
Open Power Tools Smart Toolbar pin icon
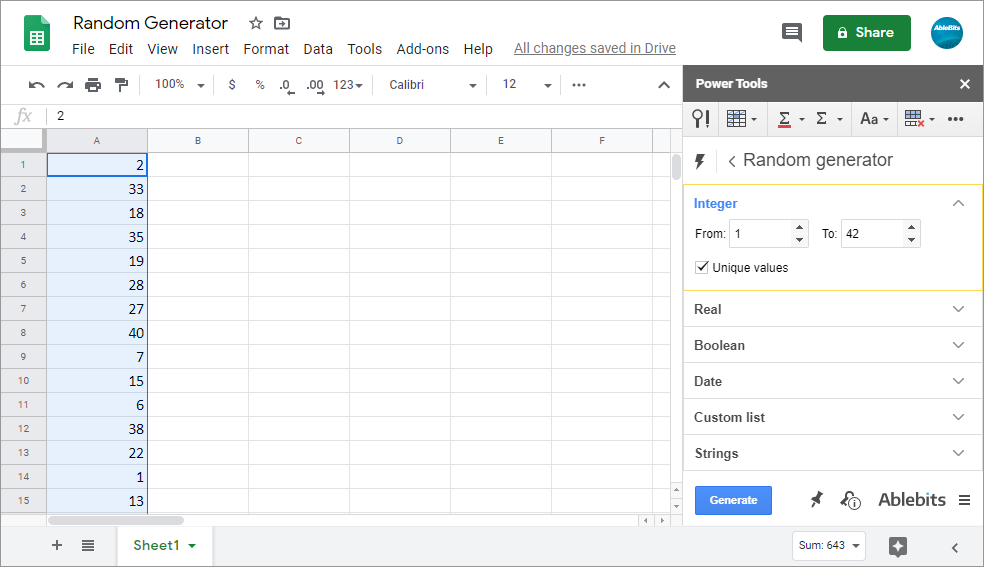[x=701, y=119]
